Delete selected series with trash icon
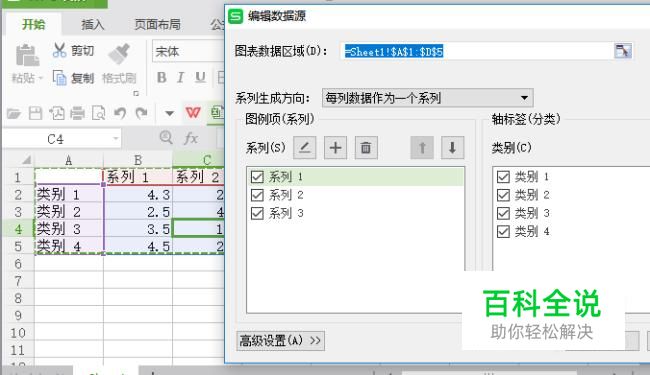 (x=366, y=148)
